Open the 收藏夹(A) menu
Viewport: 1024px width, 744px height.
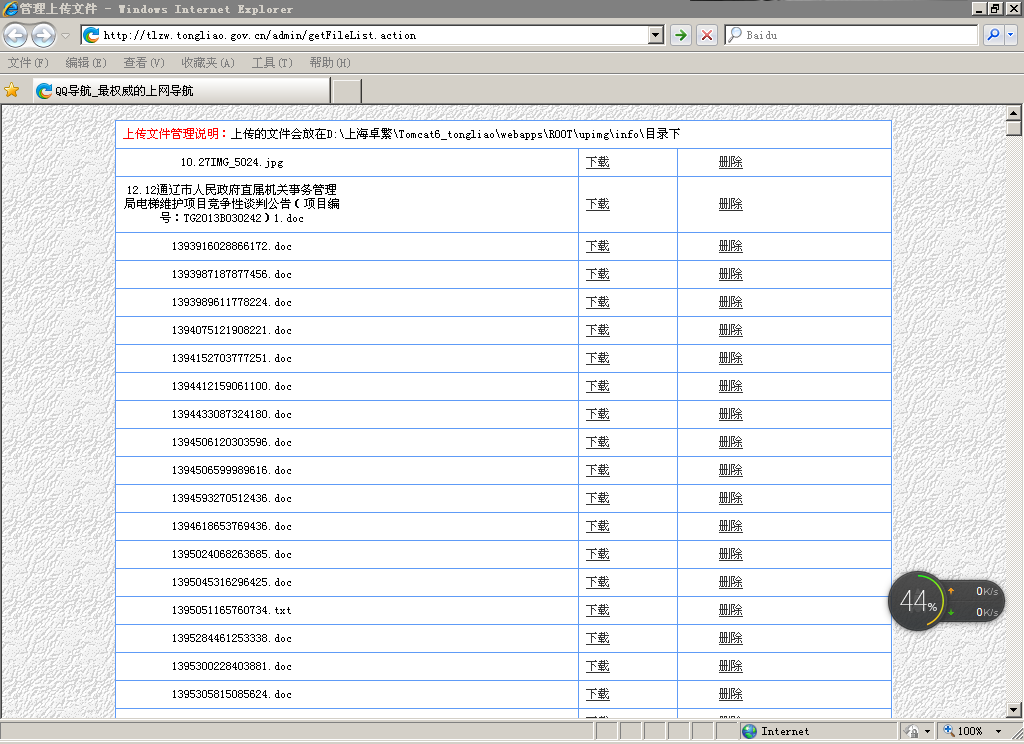click(208, 63)
